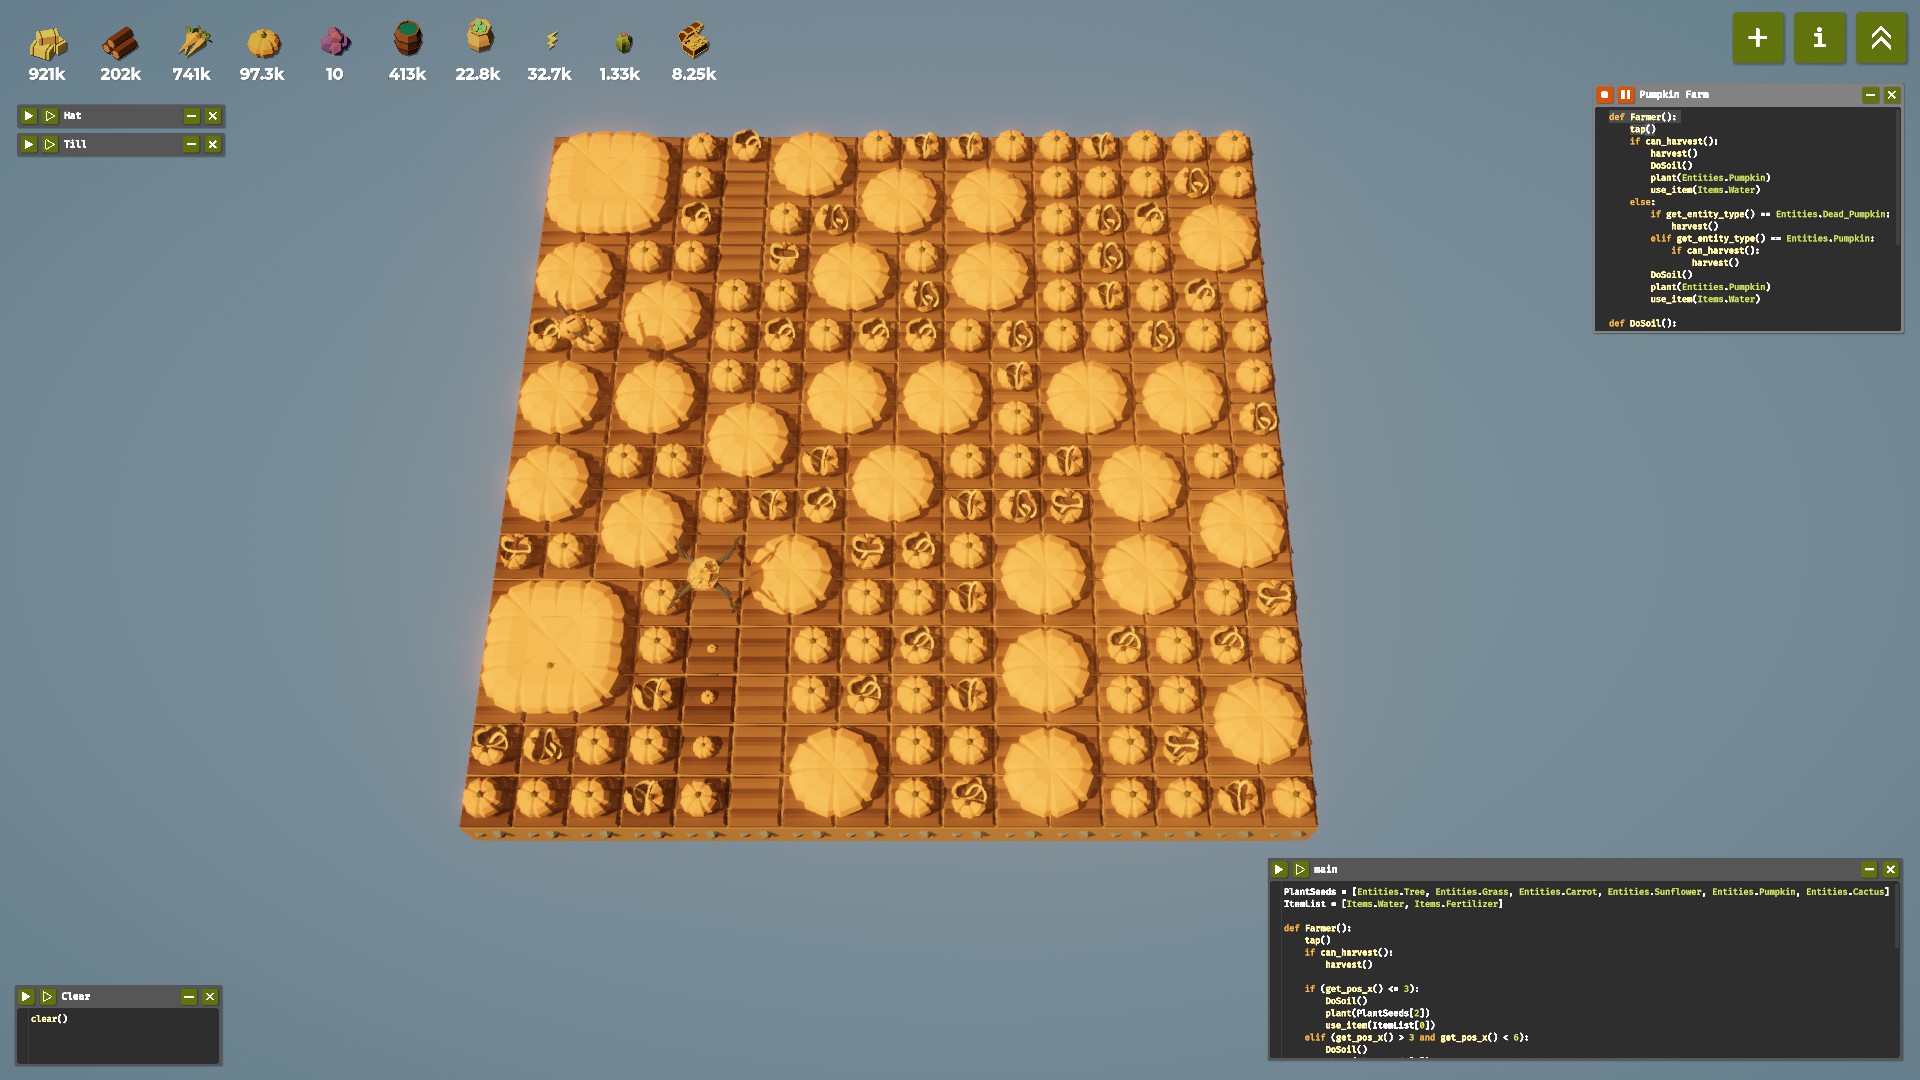Click the double chevron up button
The image size is (1920, 1080).
click(1880, 38)
